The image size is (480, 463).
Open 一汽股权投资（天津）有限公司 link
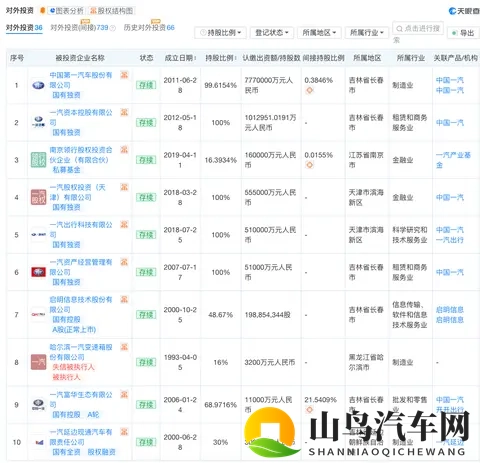77,192
